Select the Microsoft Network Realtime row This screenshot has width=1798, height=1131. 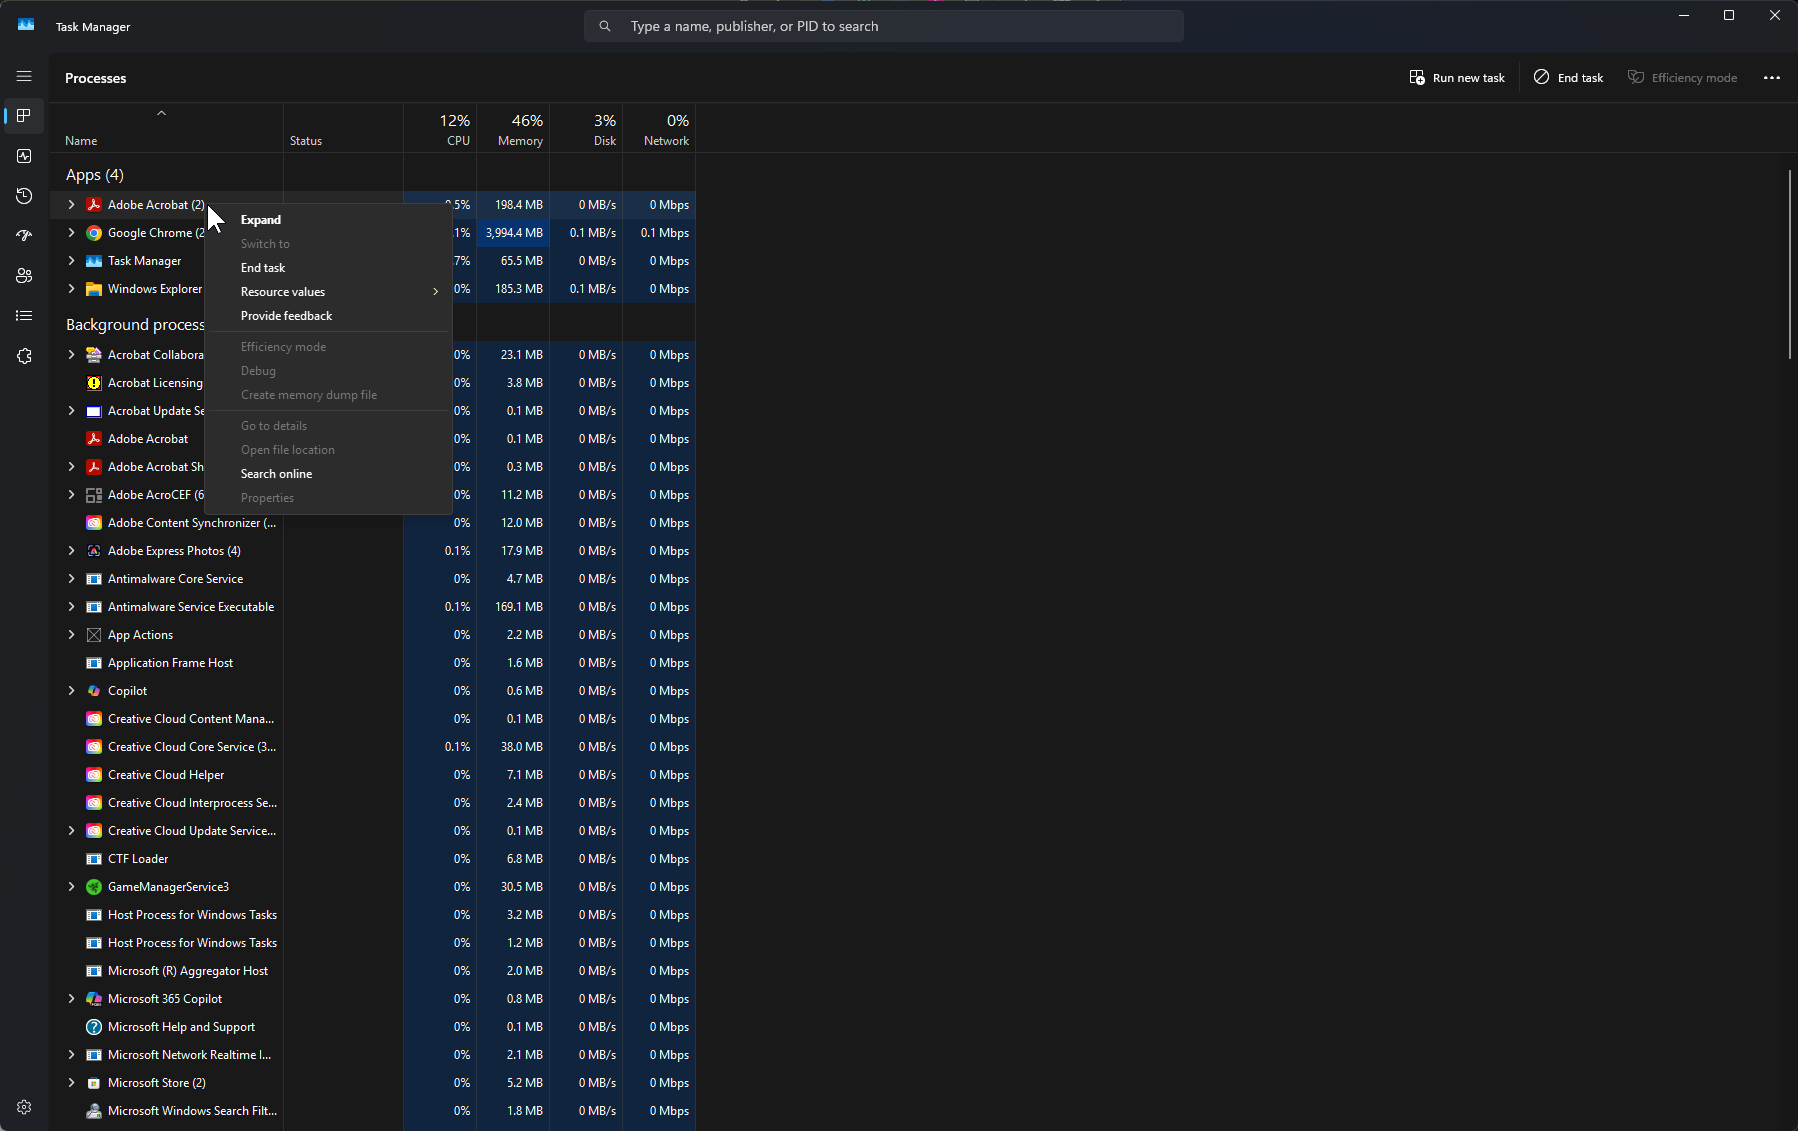(x=372, y=1055)
